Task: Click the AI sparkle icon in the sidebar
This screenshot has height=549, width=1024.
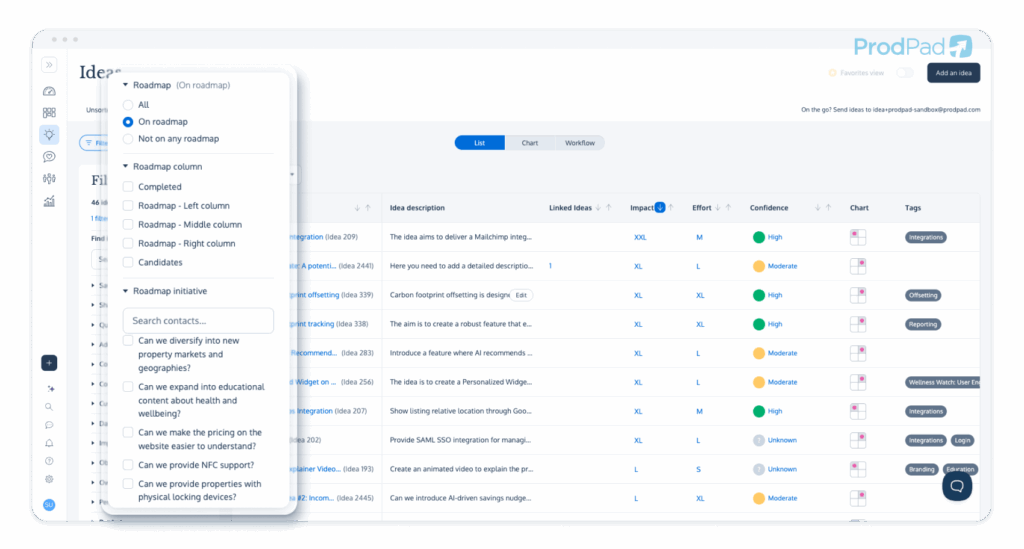Action: tap(50, 388)
